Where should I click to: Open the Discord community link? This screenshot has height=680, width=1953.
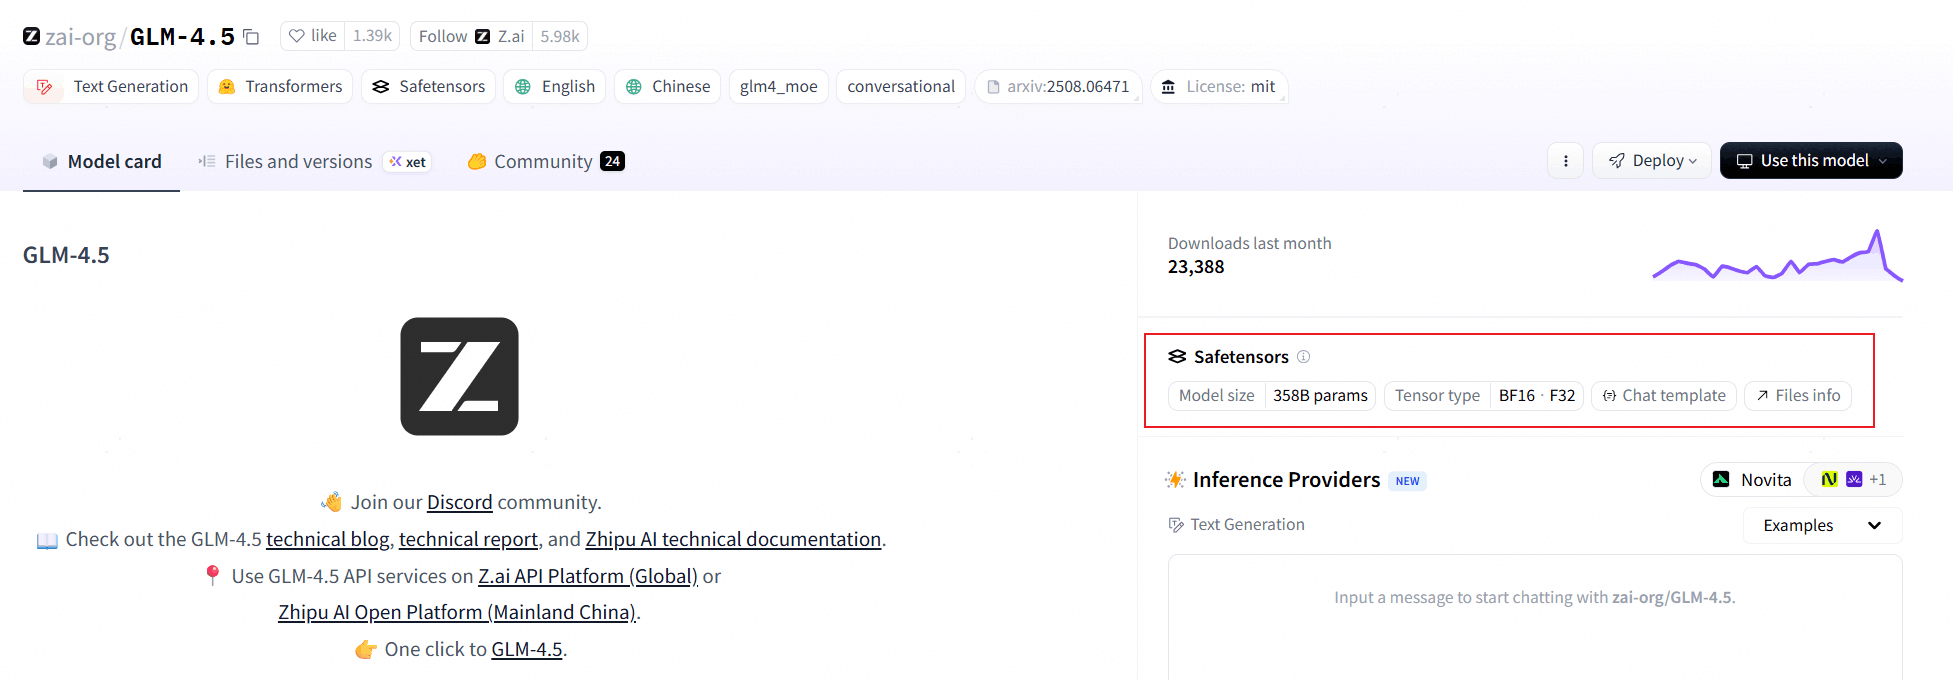[x=460, y=502]
